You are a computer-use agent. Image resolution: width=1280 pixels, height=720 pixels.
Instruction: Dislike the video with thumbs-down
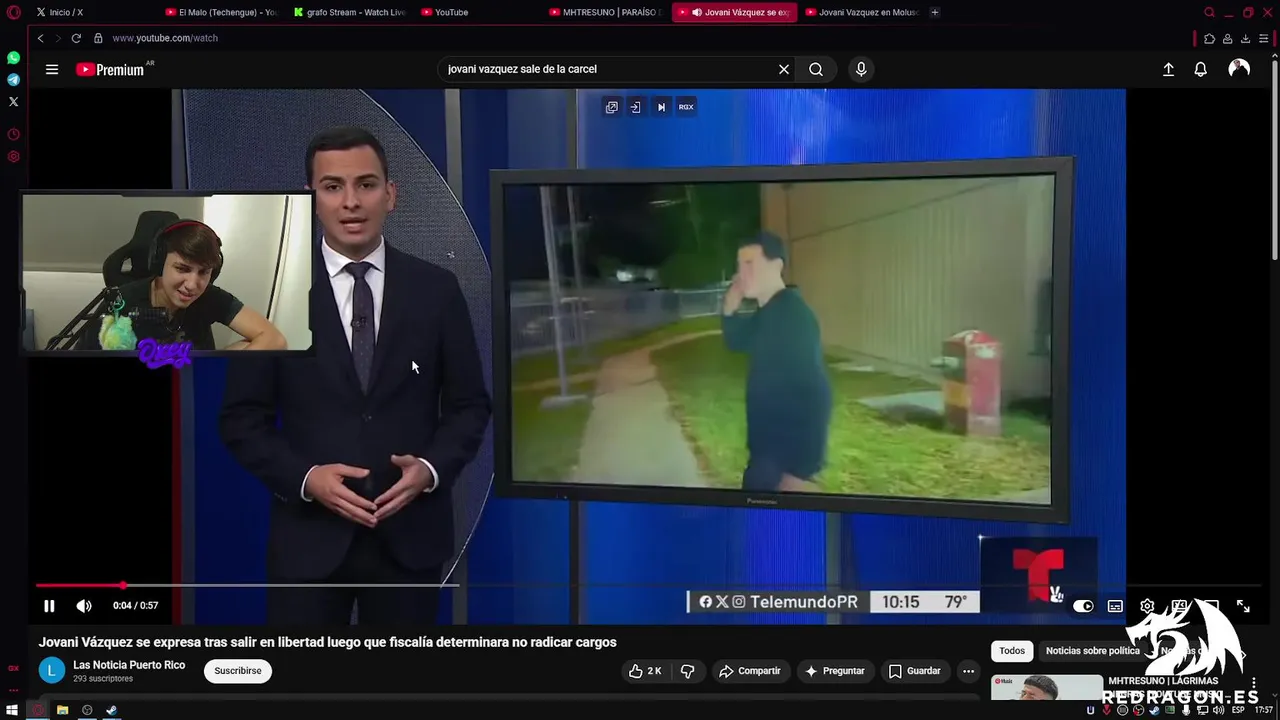(687, 671)
